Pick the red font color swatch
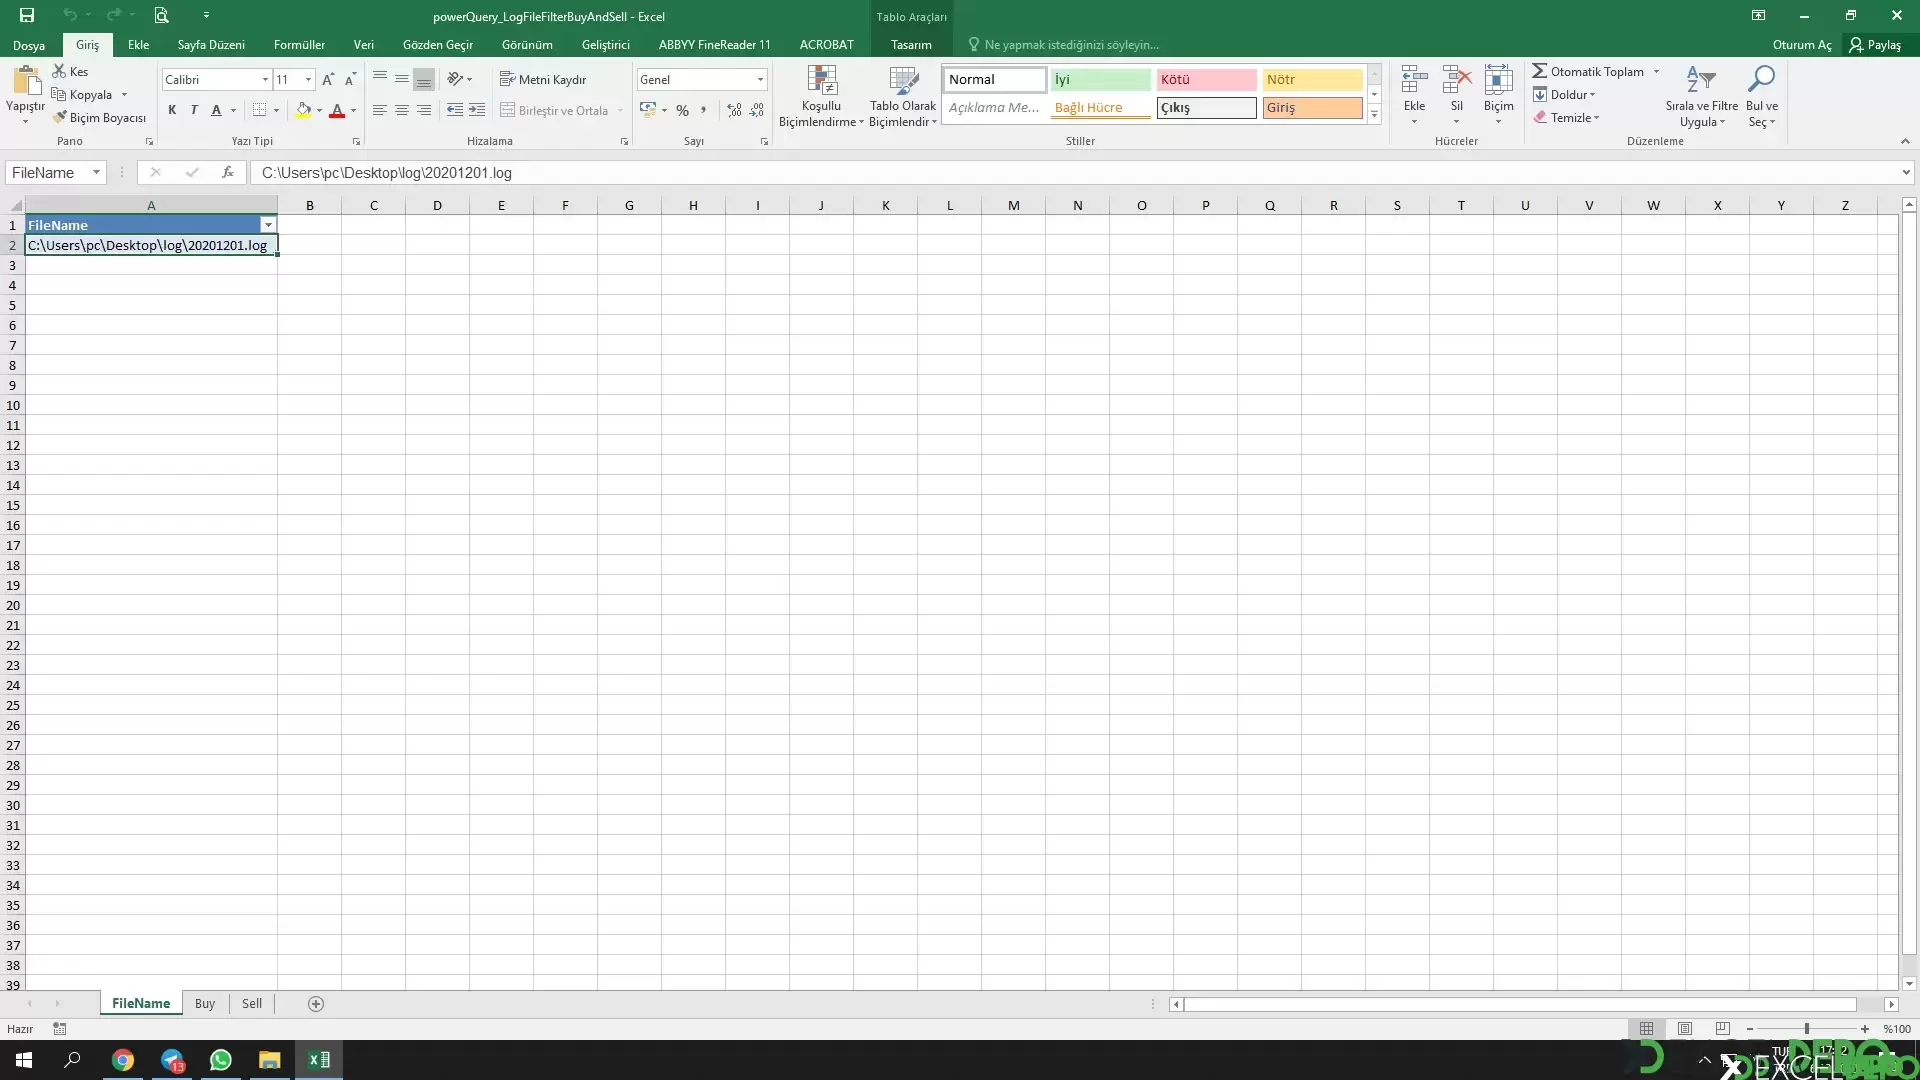Image resolution: width=1920 pixels, height=1080 pixels. [337, 110]
